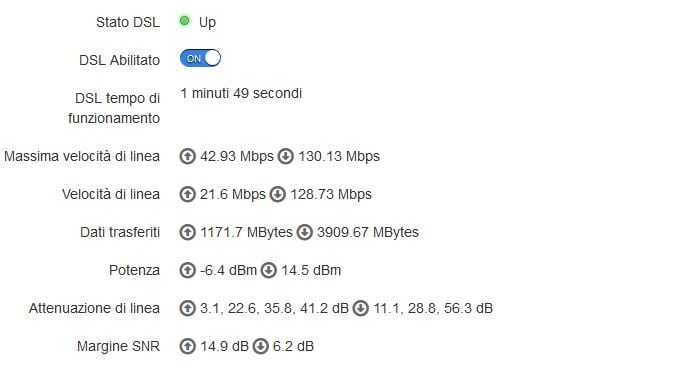Click download arrow icon beside 11.1, 28.8, 56.3 dB
This screenshot has width=673, height=374.
[x=361, y=308]
